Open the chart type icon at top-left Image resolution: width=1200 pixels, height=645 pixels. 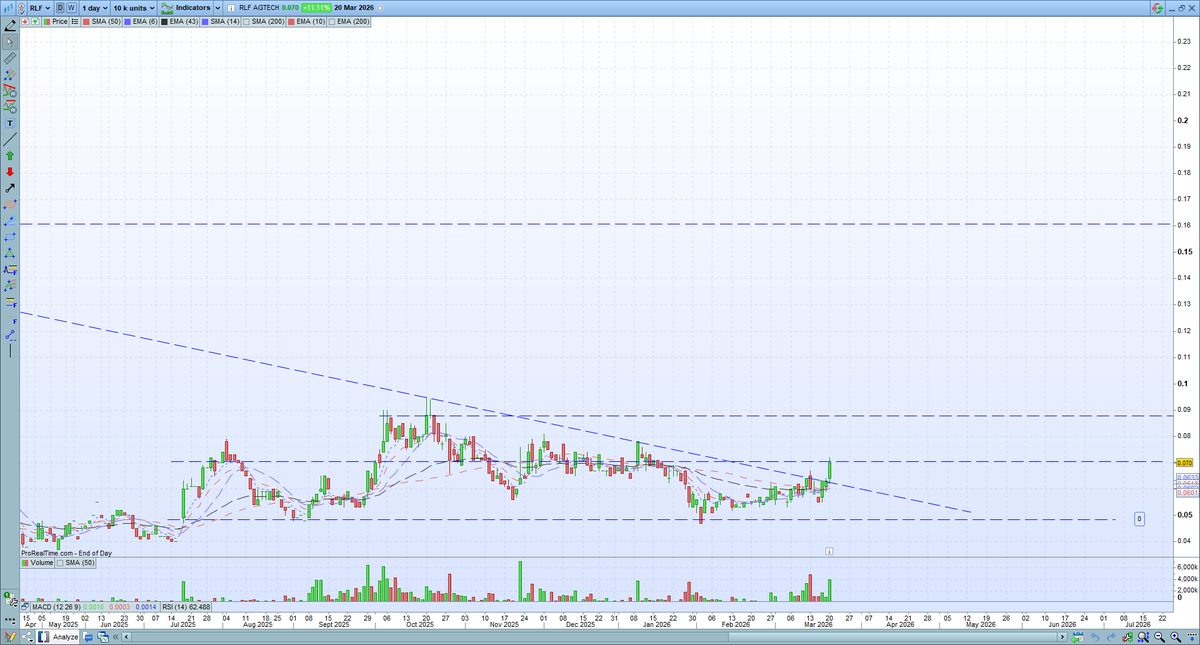(8, 8)
